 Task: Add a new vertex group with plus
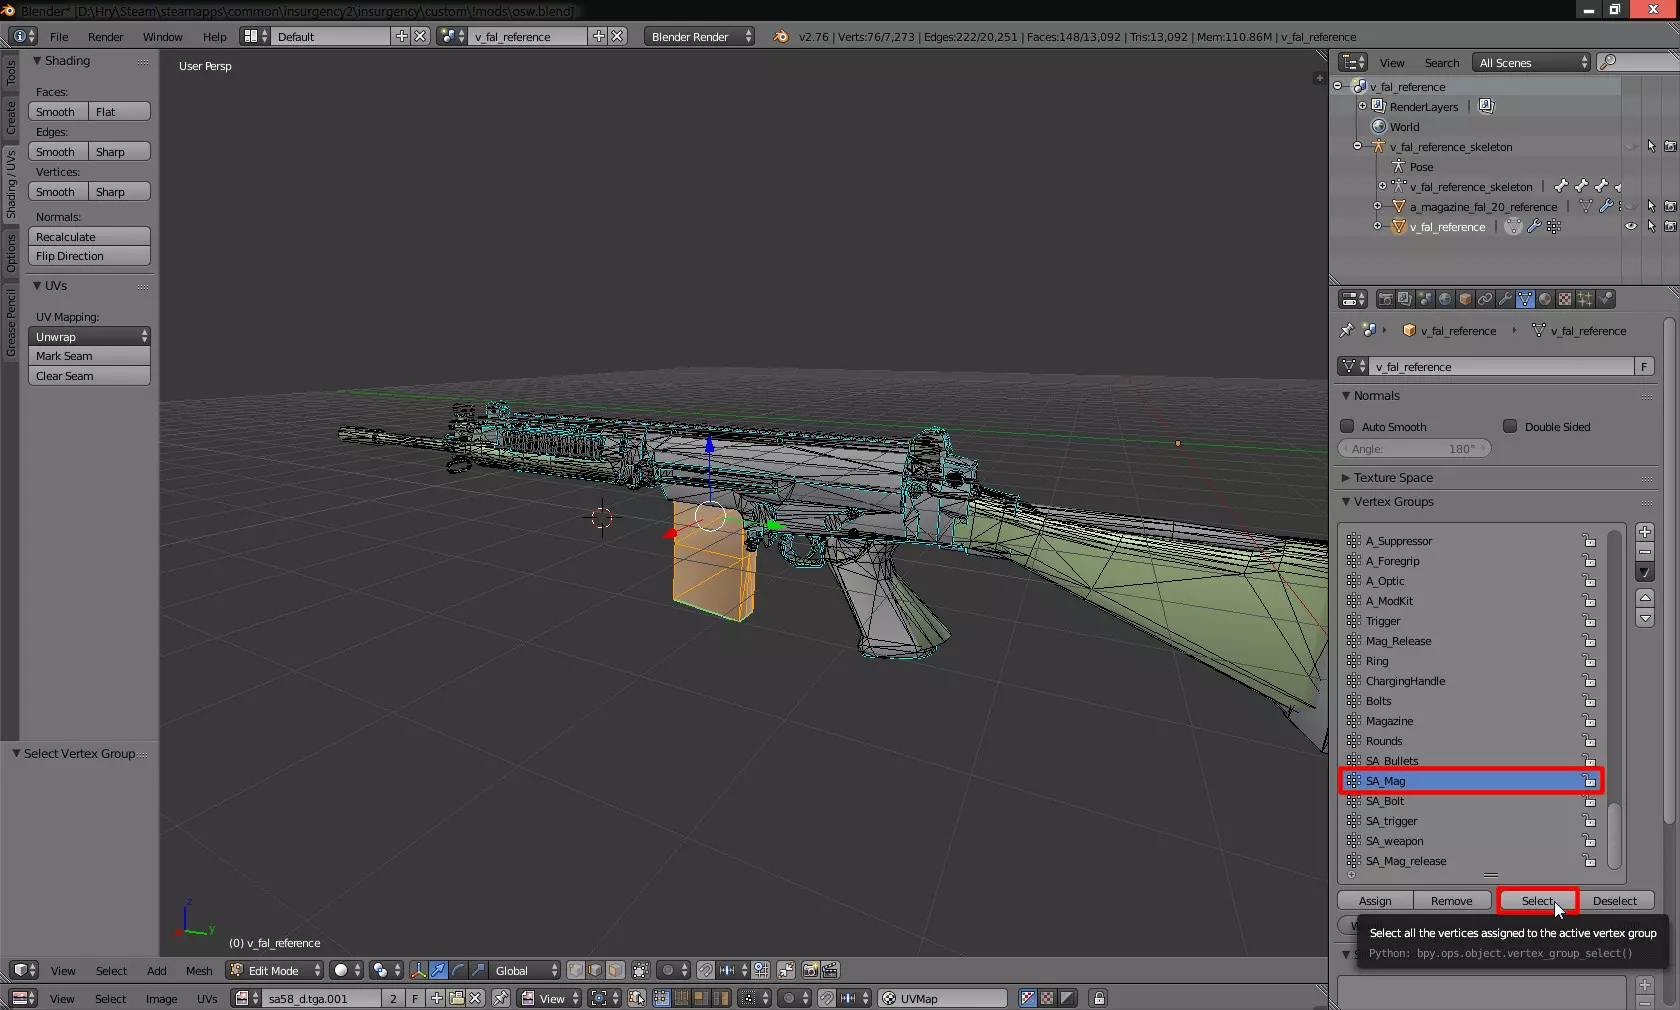pos(1645,532)
